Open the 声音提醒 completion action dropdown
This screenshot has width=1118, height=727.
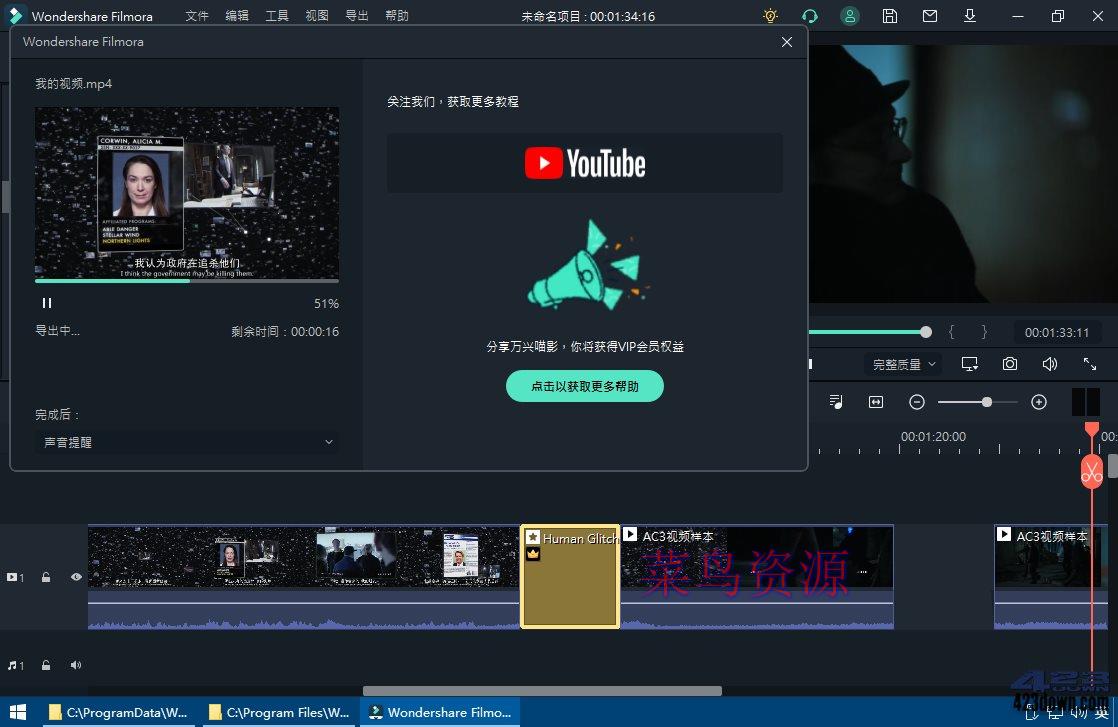tap(187, 442)
